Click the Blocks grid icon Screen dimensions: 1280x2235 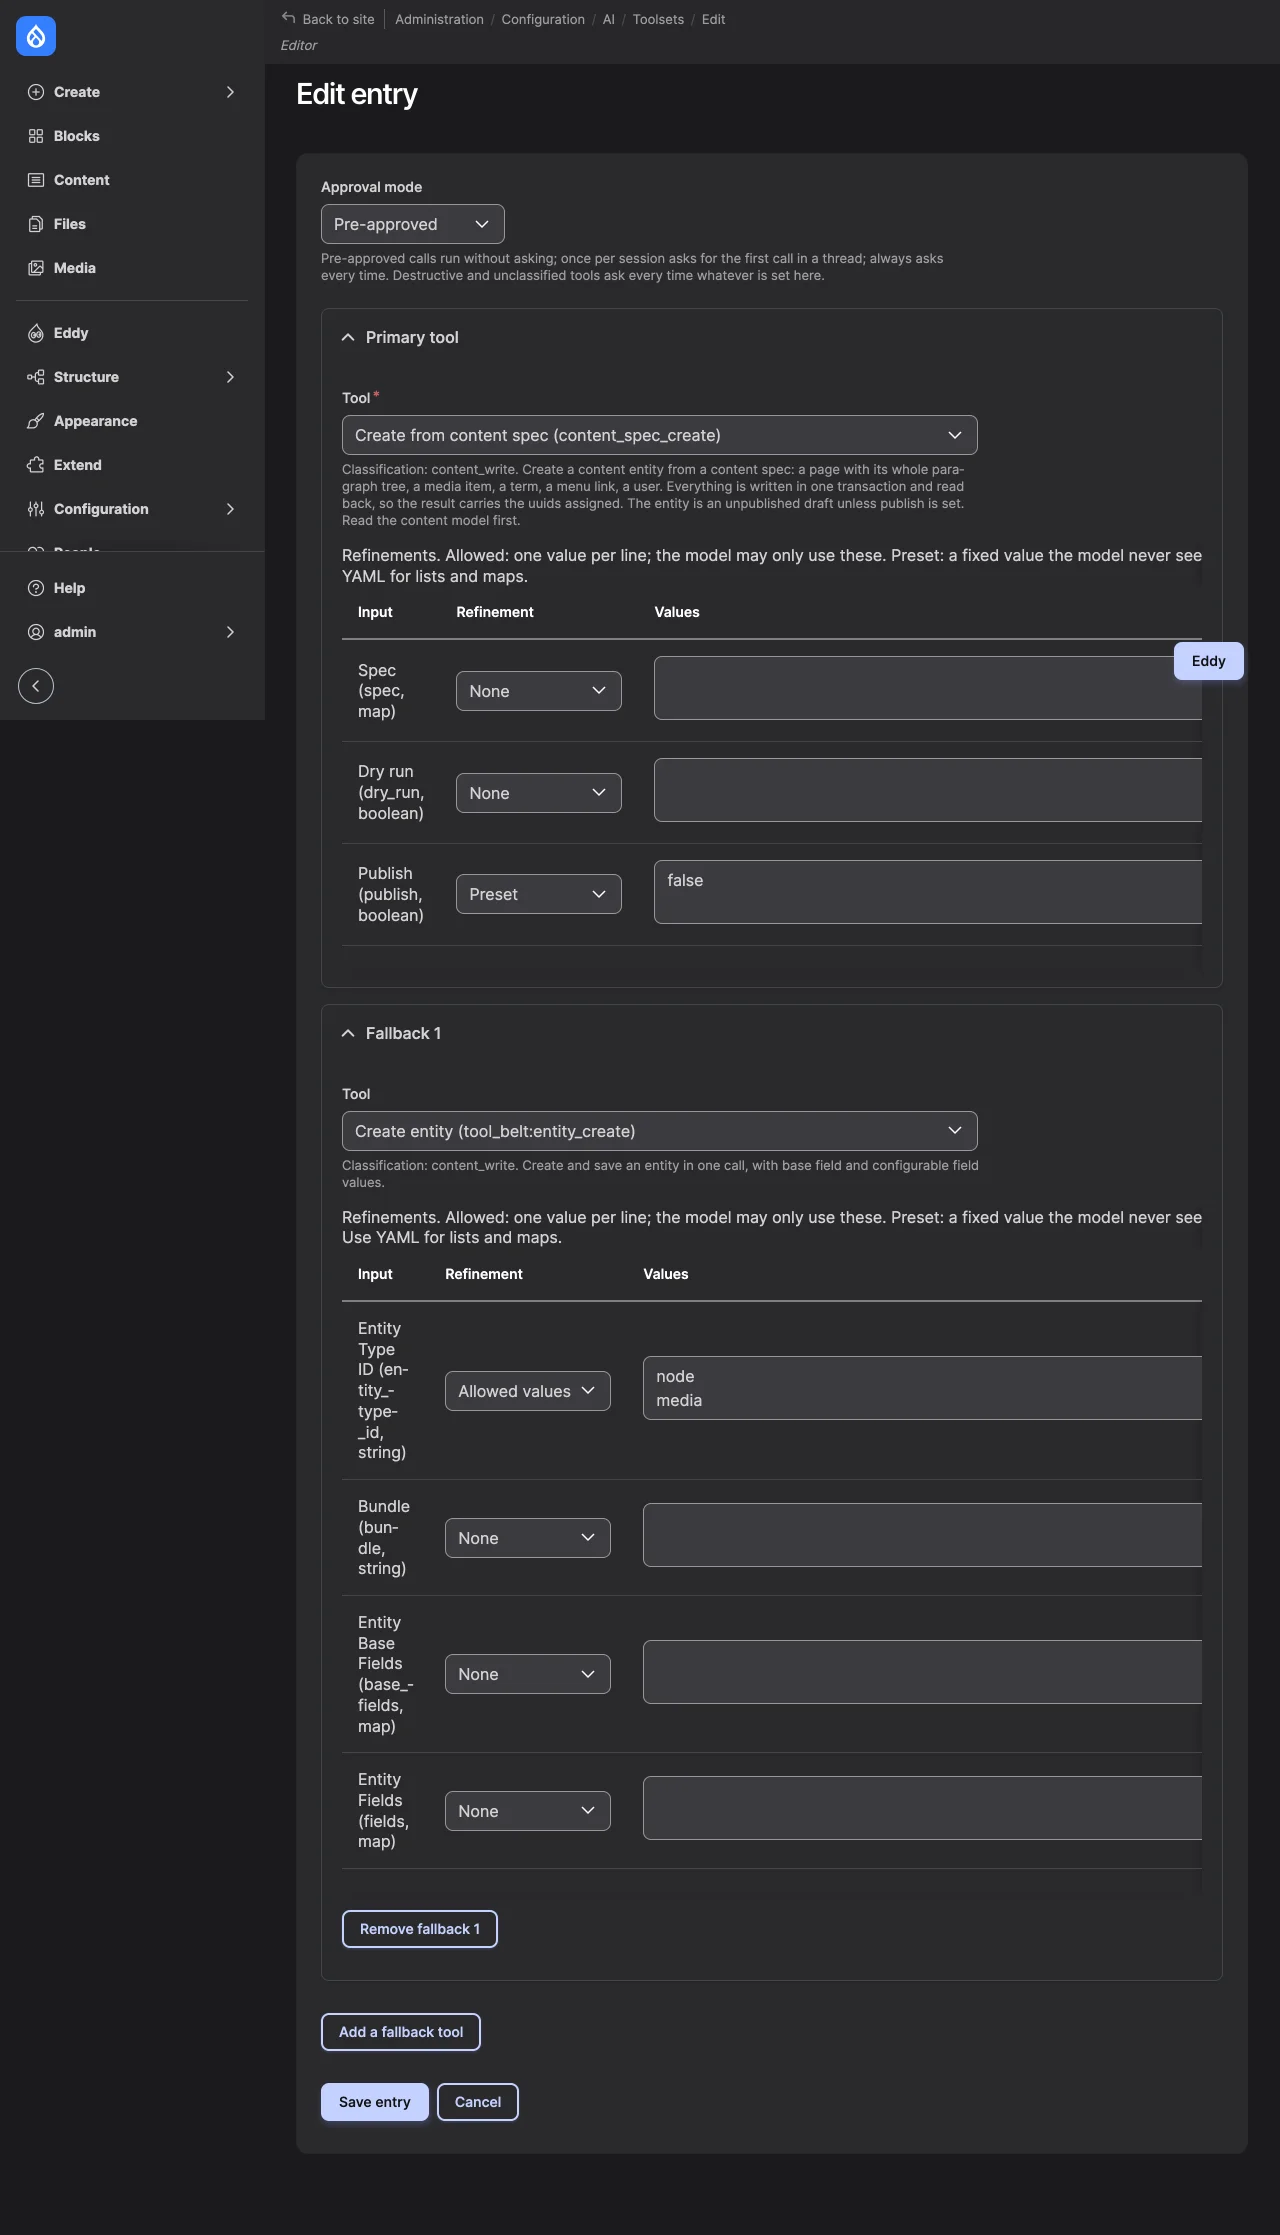[36, 136]
